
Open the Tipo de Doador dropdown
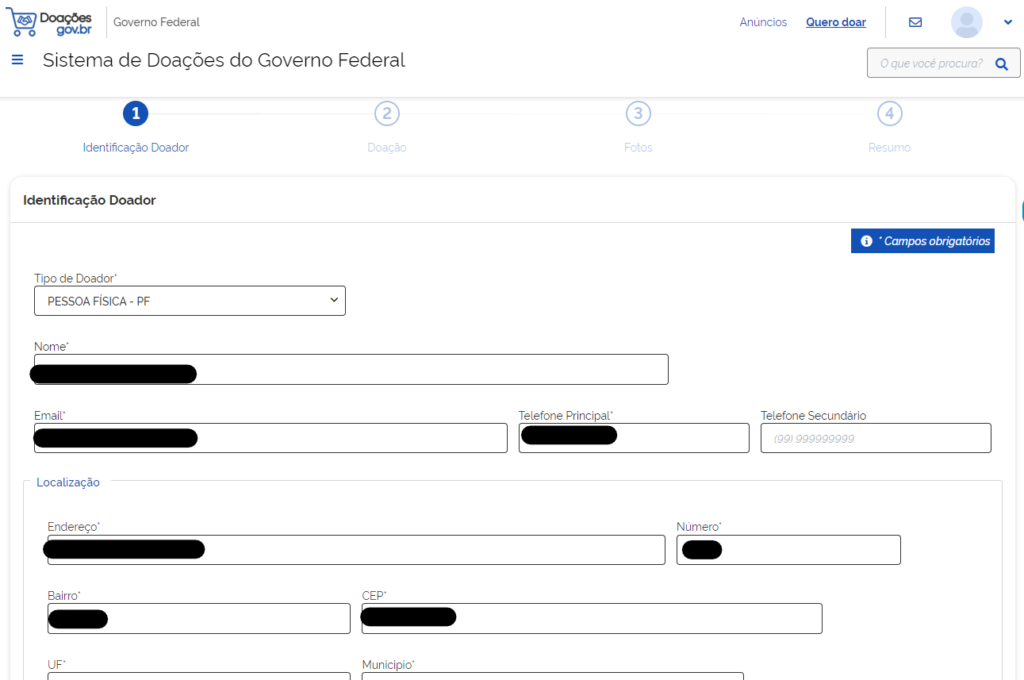click(x=190, y=300)
